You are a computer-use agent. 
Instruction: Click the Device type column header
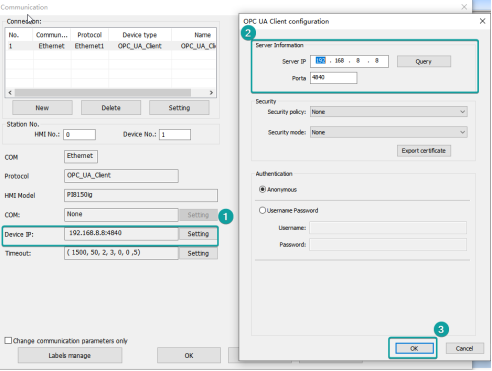click(140, 35)
